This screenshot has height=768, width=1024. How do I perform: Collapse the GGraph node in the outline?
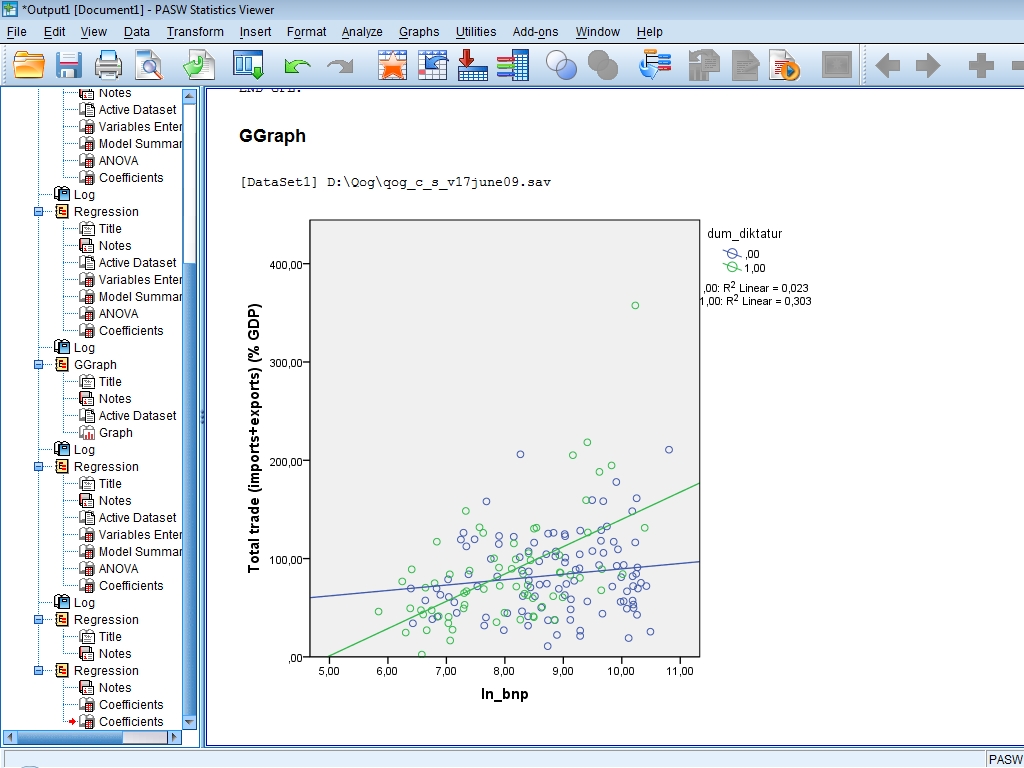pos(39,365)
